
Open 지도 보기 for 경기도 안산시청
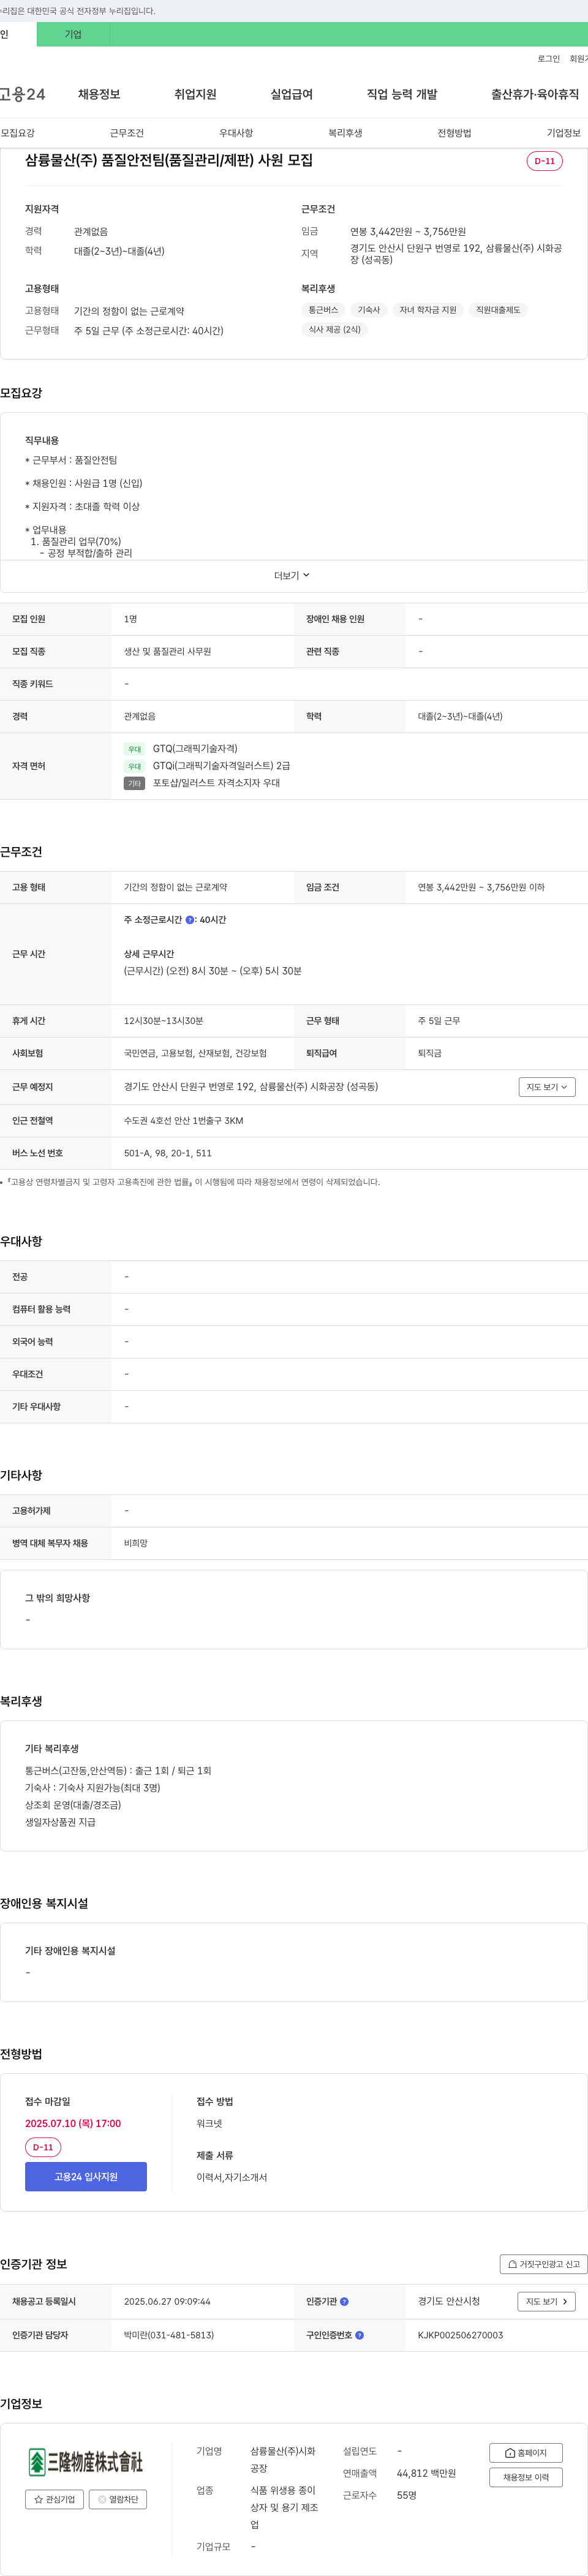pos(547,2302)
